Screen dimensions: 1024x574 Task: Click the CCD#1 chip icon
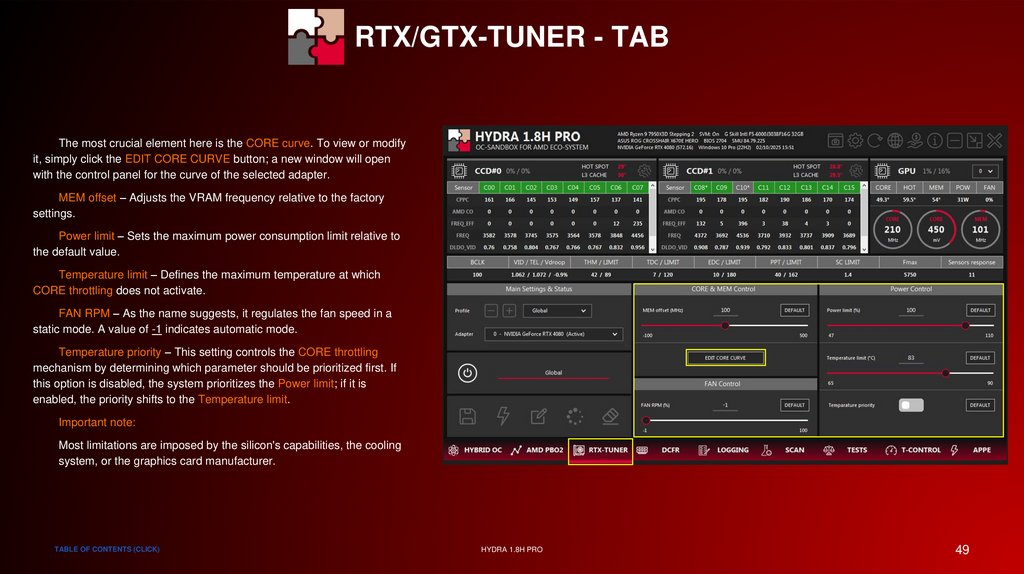(x=671, y=171)
